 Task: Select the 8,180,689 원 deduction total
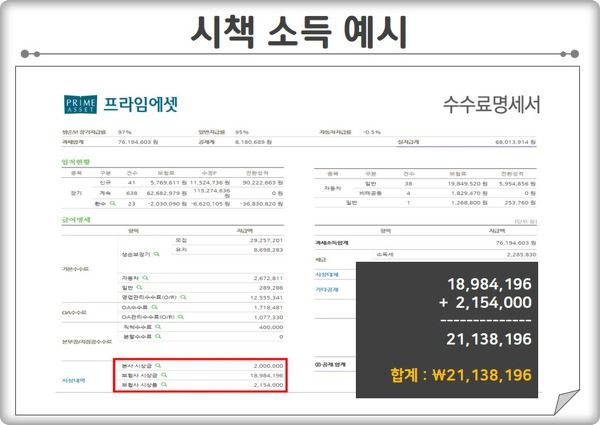point(253,142)
